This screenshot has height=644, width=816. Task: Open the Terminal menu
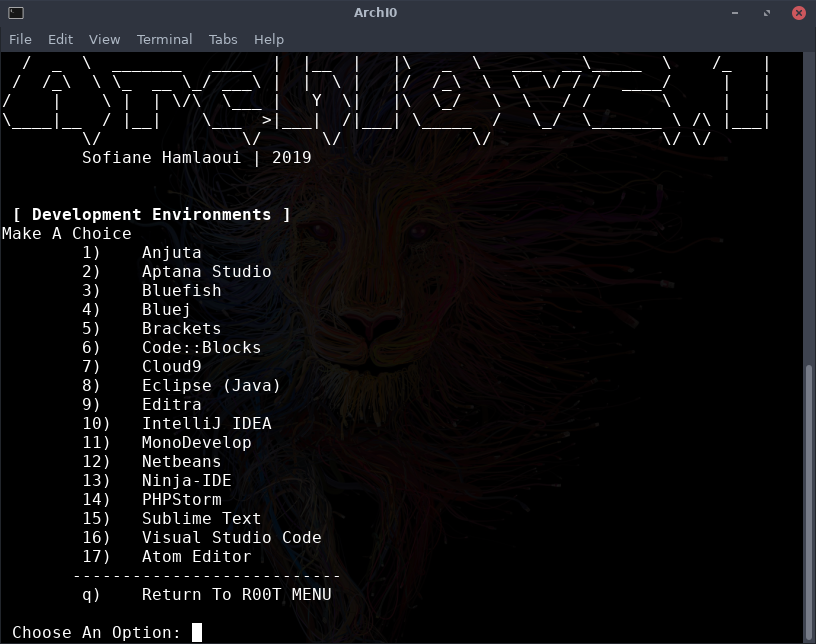tap(164, 40)
